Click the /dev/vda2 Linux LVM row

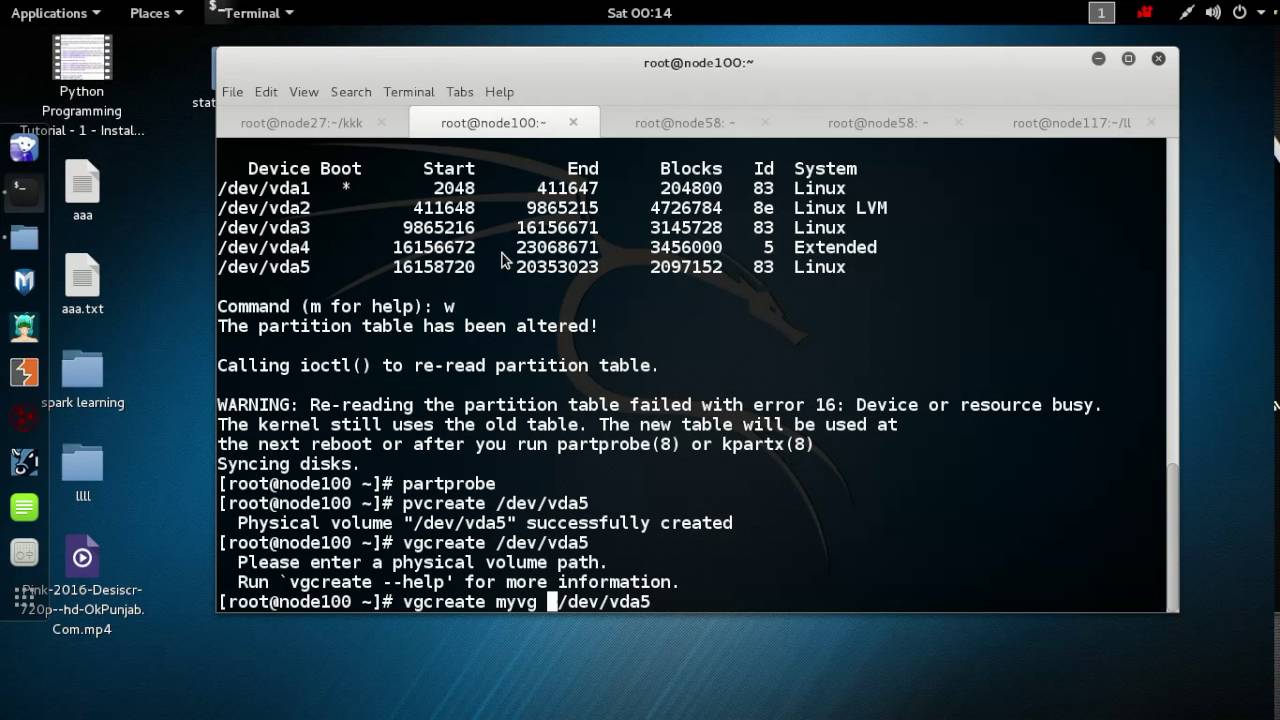click(552, 208)
